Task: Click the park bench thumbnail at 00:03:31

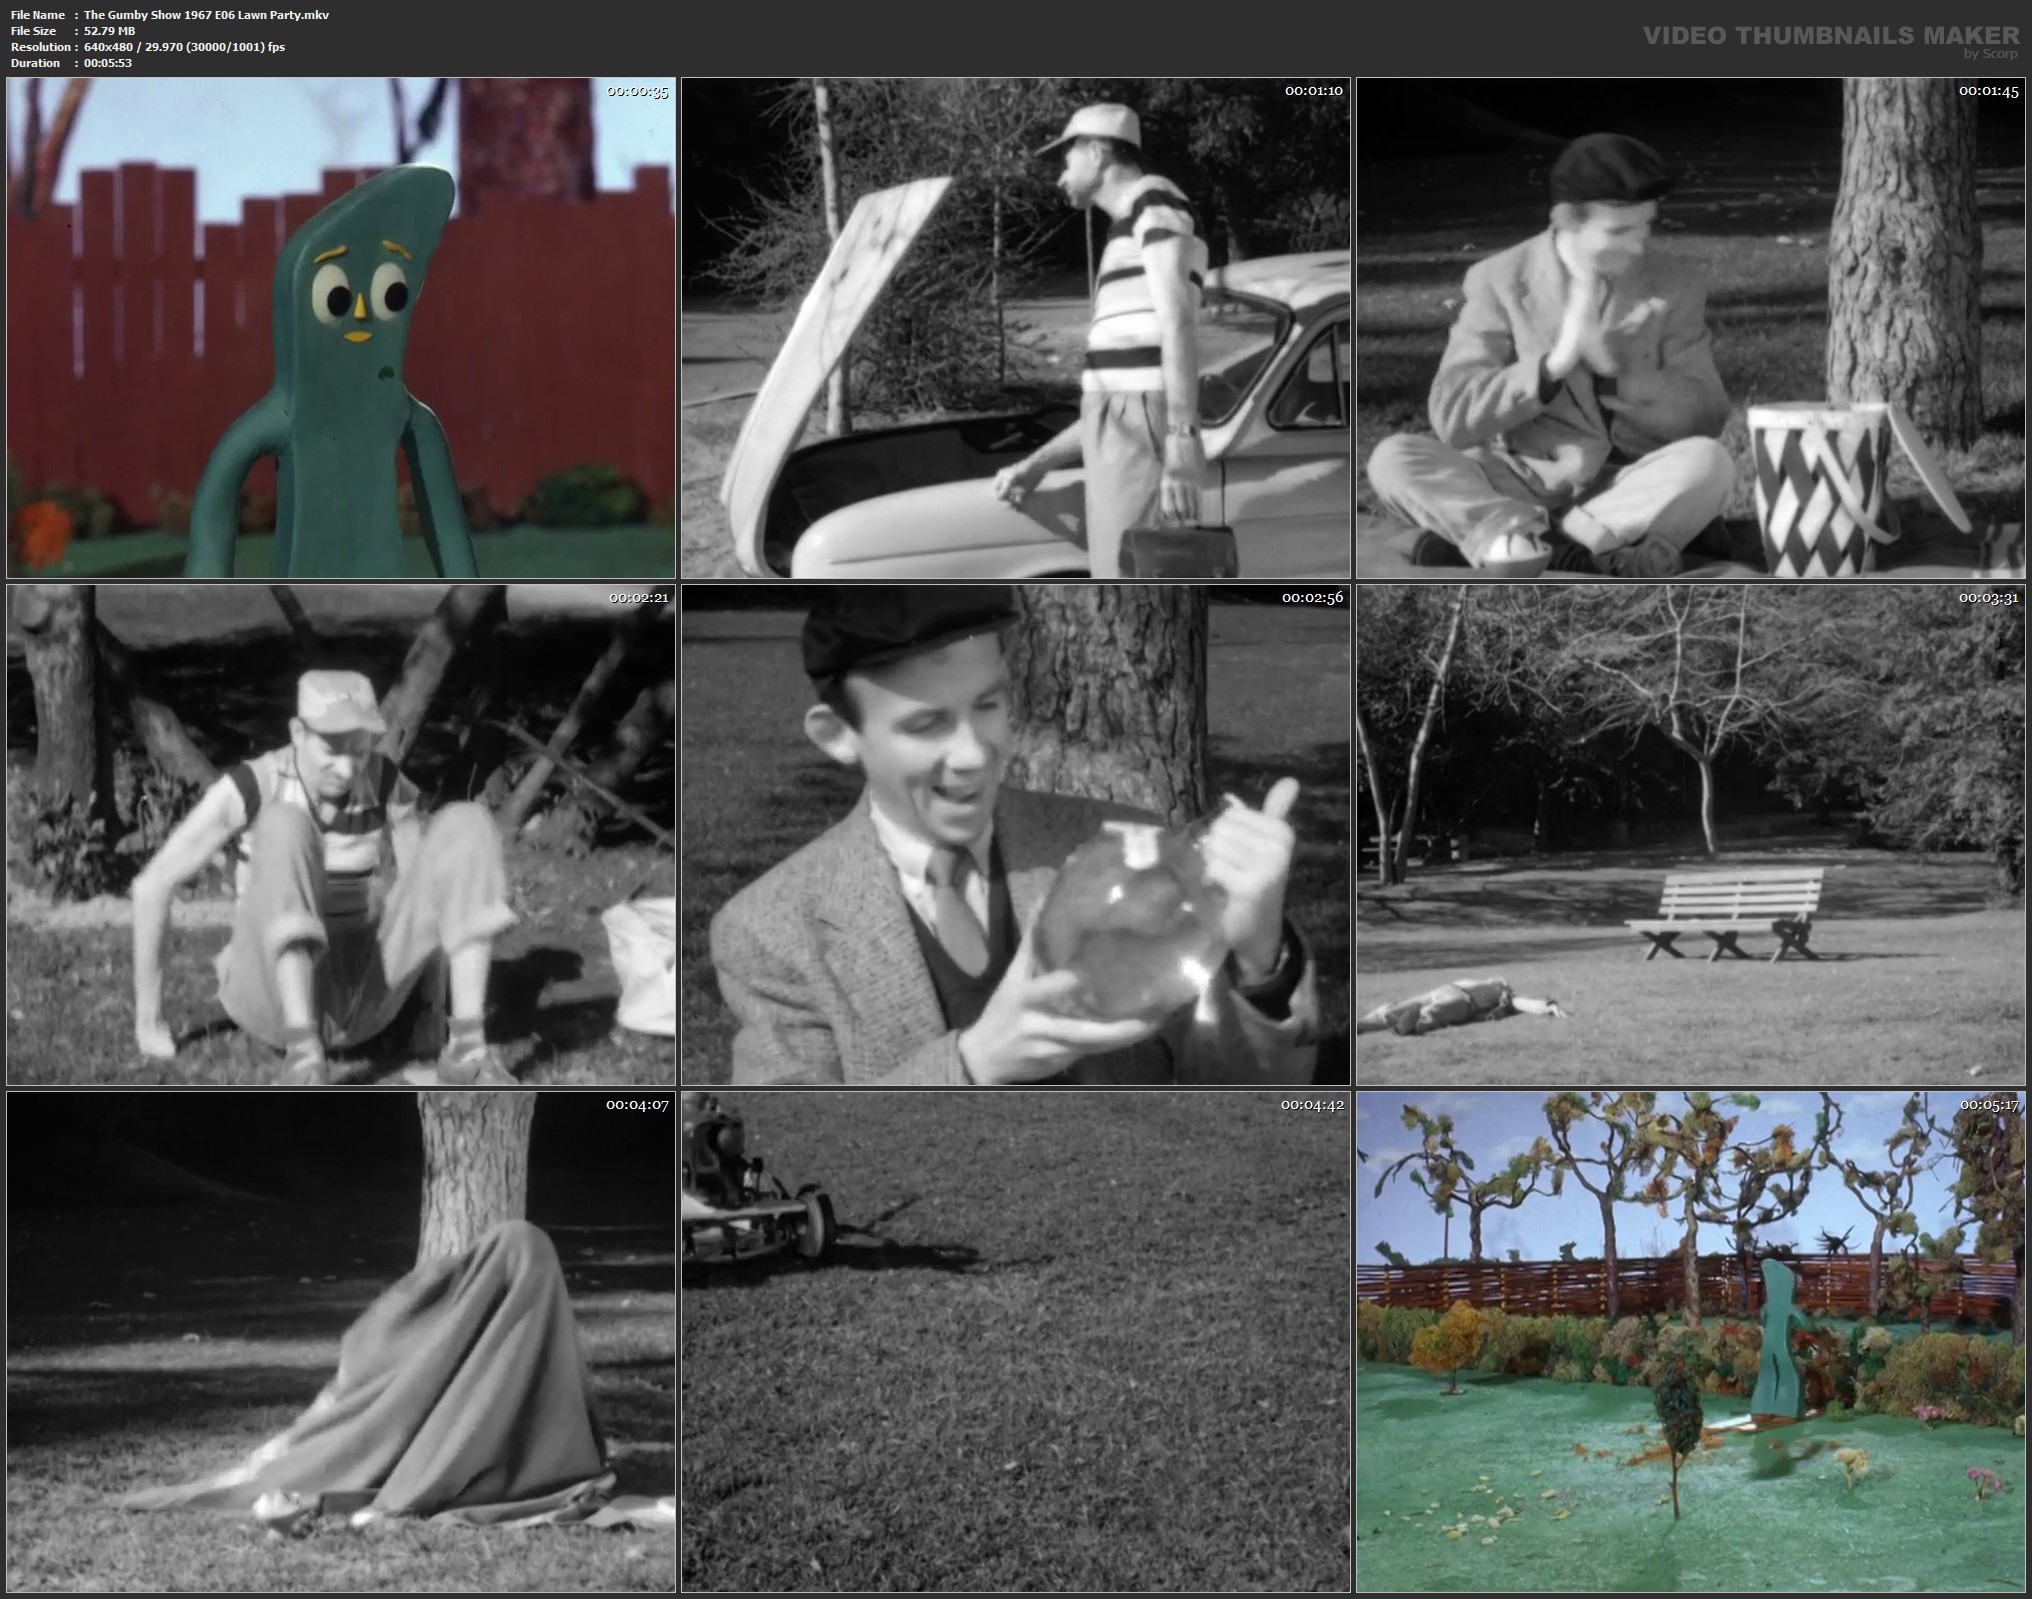Action: (x=1691, y=835)
